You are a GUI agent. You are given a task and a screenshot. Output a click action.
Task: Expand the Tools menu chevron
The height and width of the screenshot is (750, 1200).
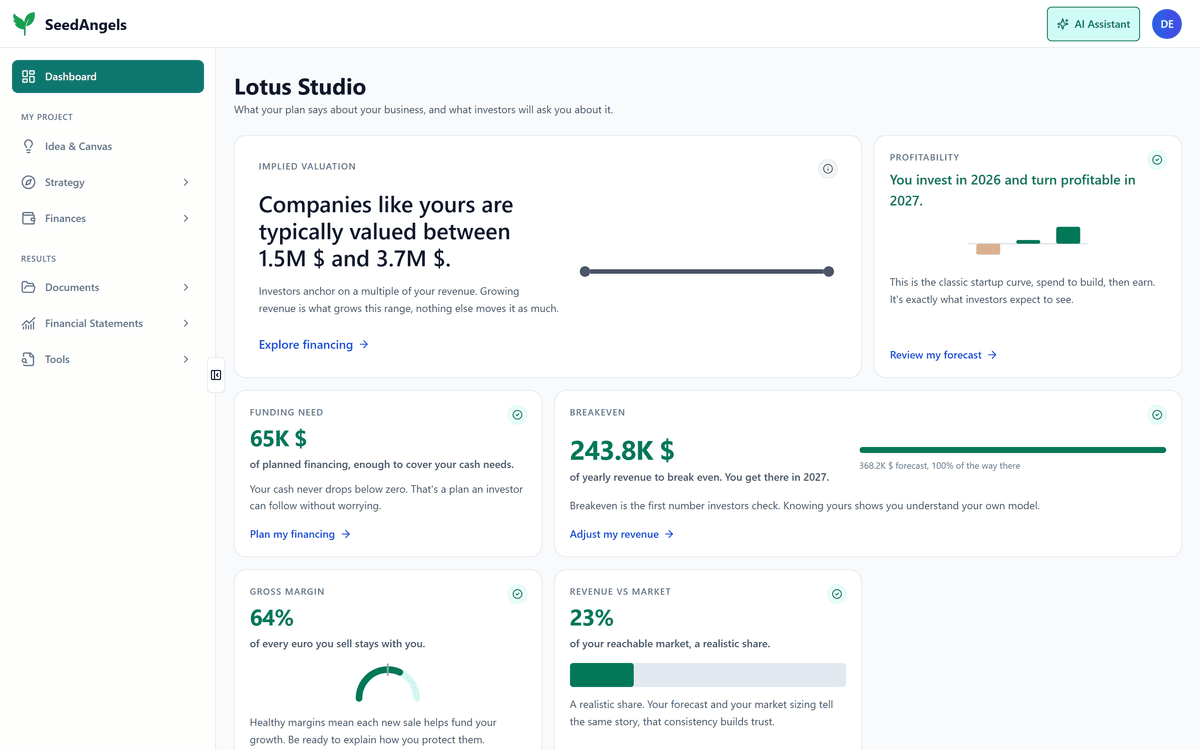point(186,359)
